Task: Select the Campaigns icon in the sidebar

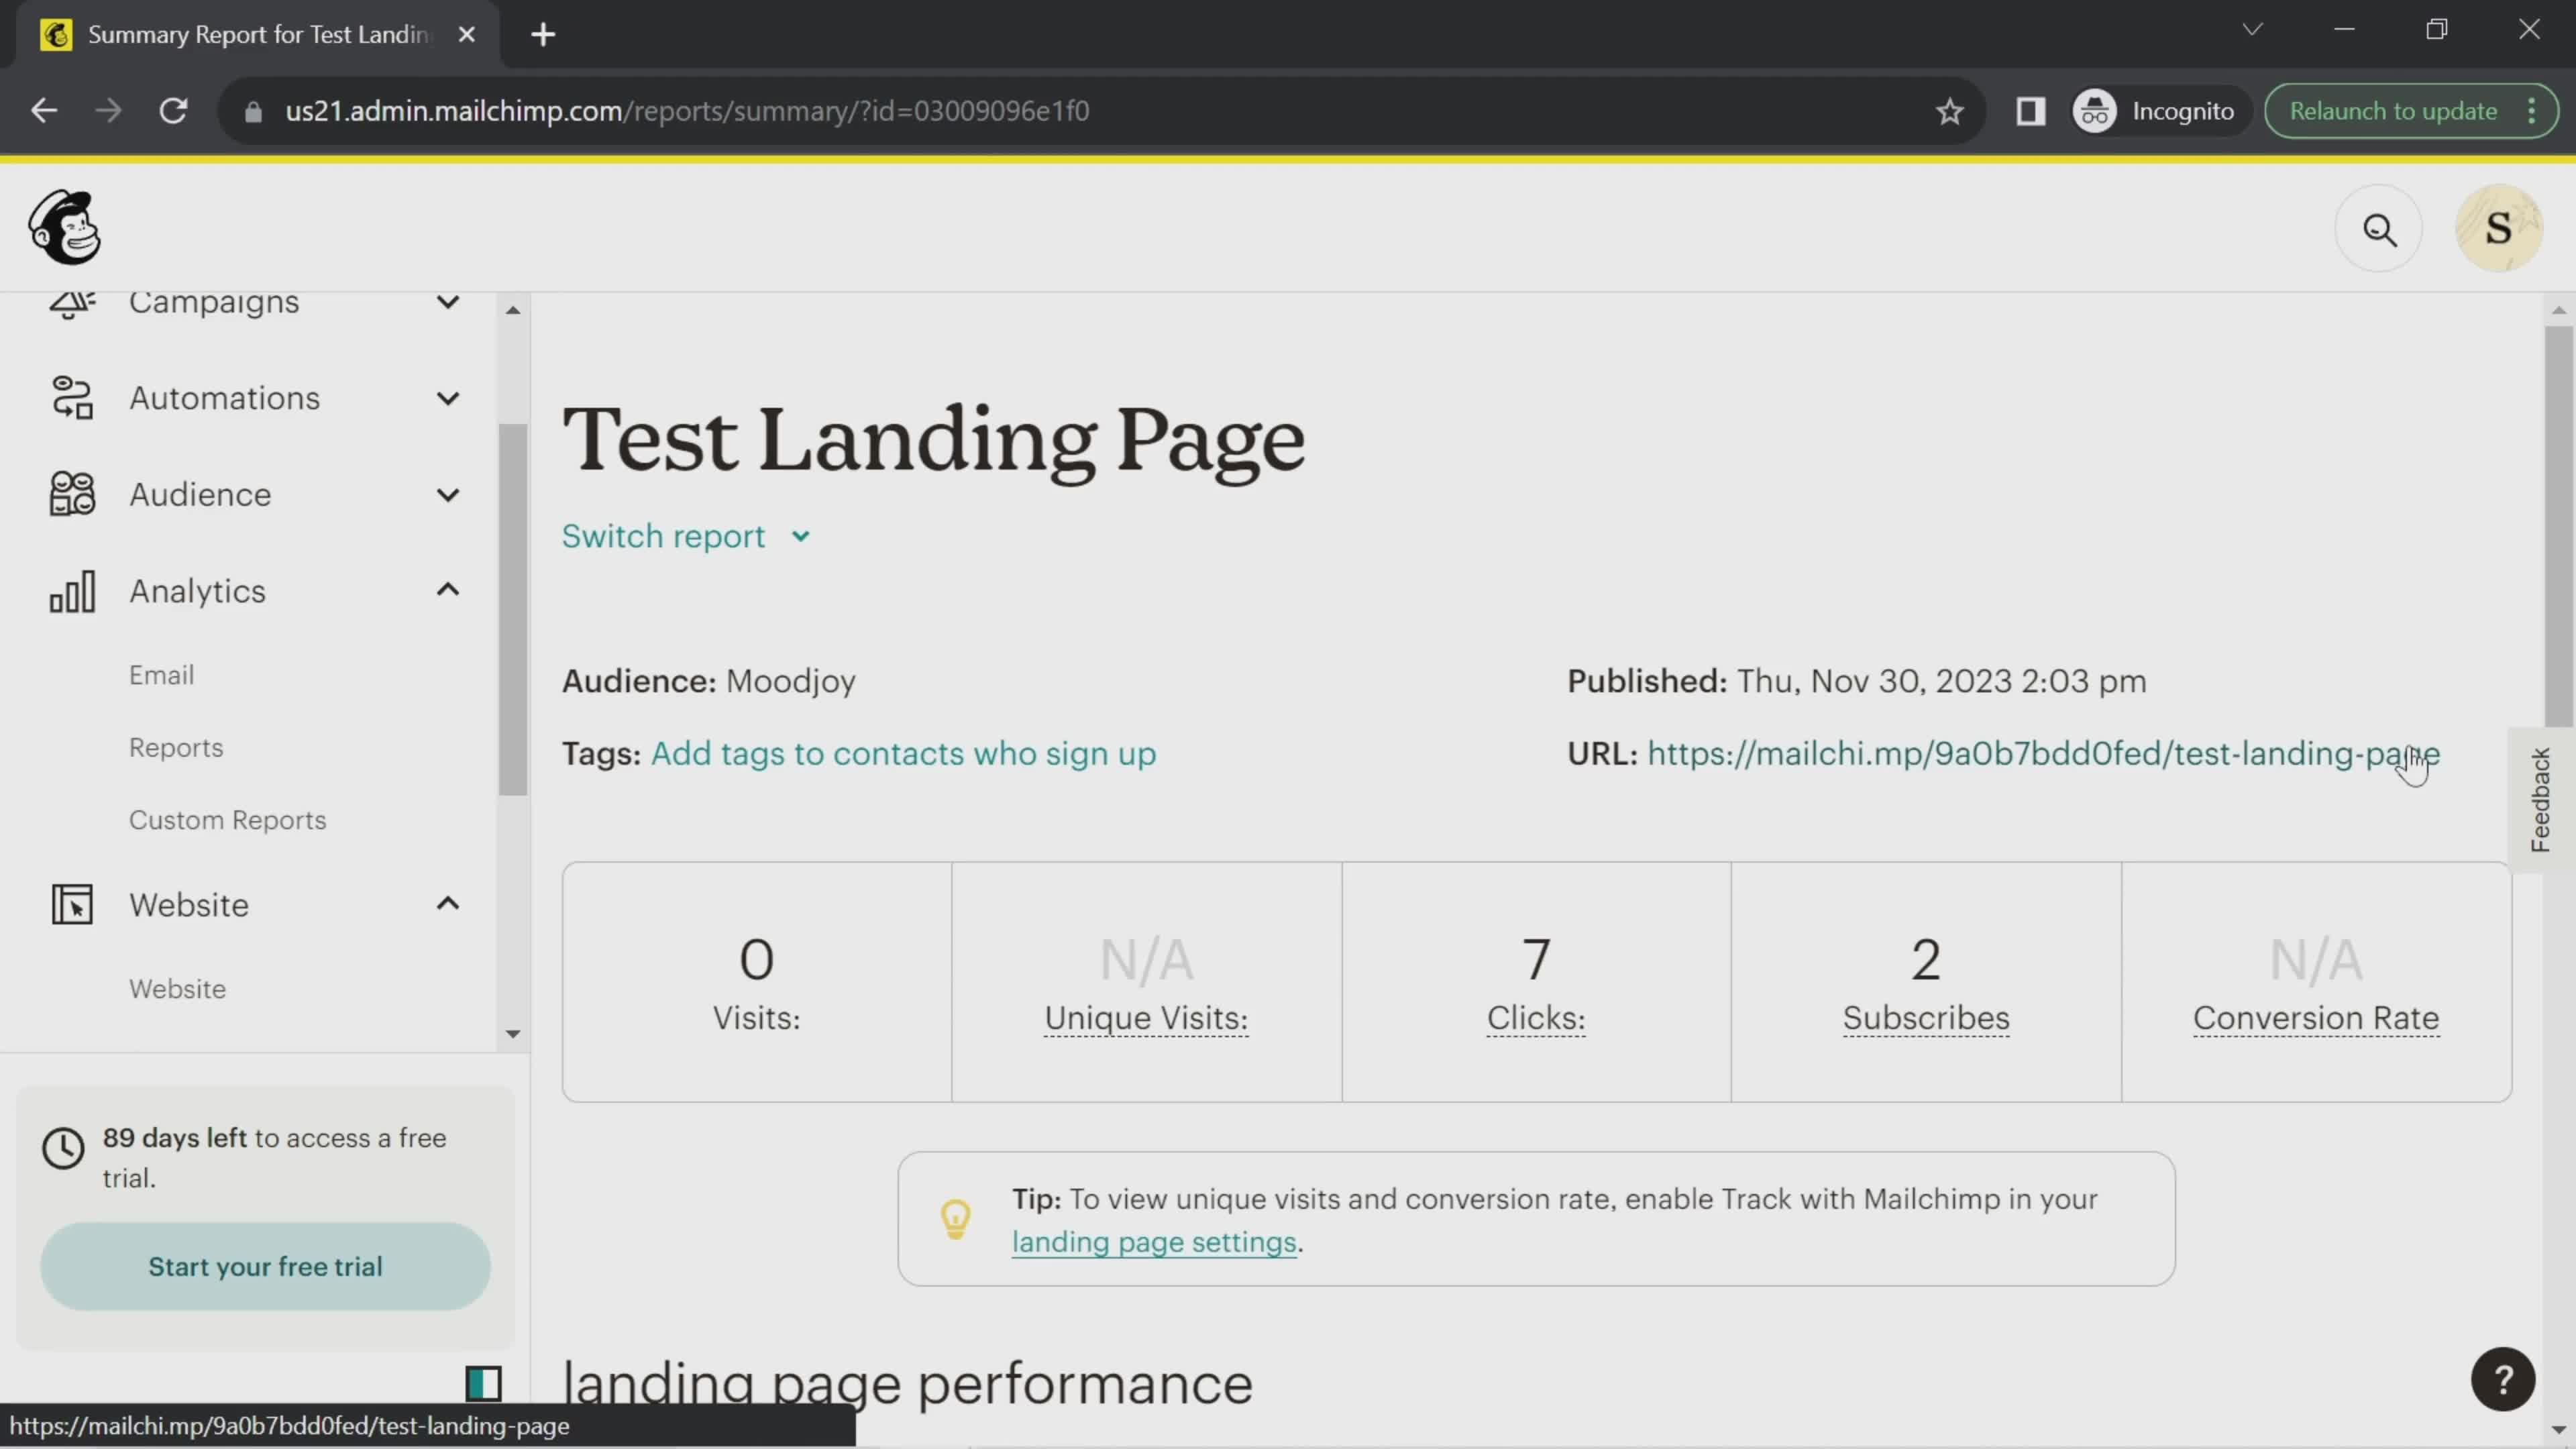Action: (71, 302)
